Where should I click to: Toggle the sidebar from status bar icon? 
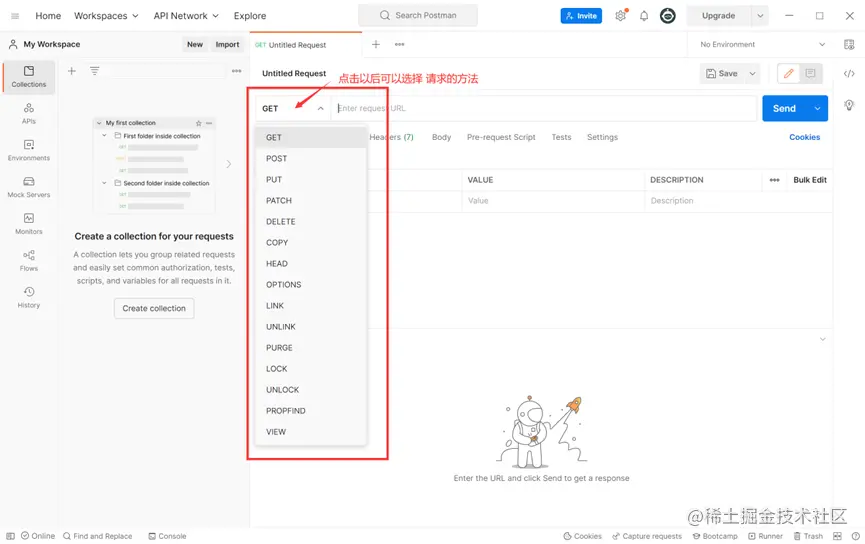click(x=10, y=536)
